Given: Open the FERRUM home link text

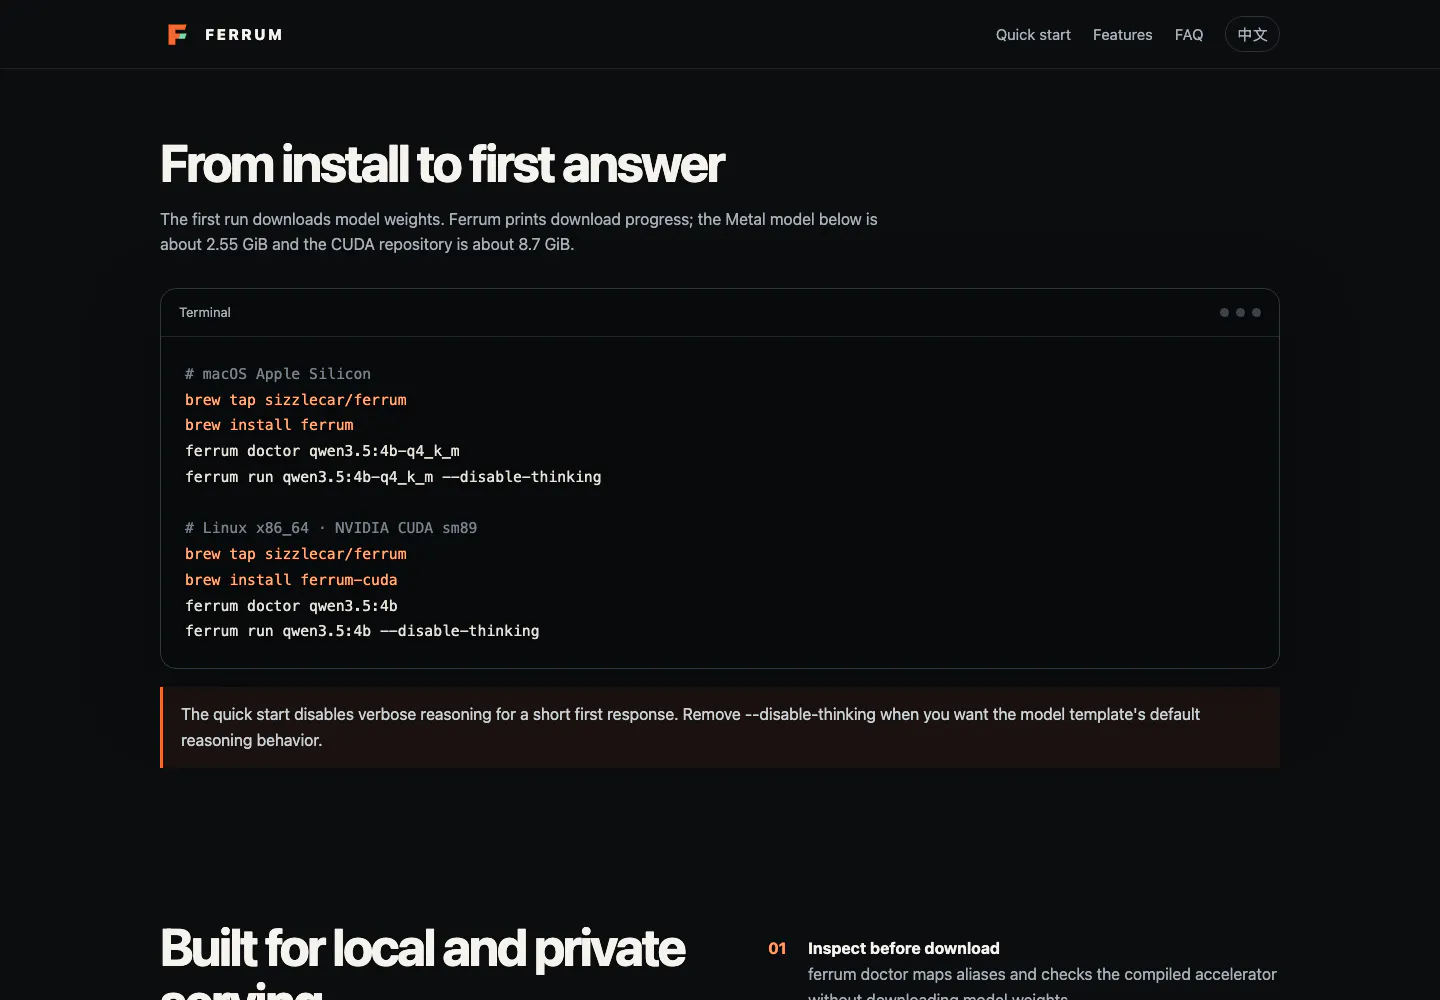Looking at the screenshot, I should [x=244, y=35].
